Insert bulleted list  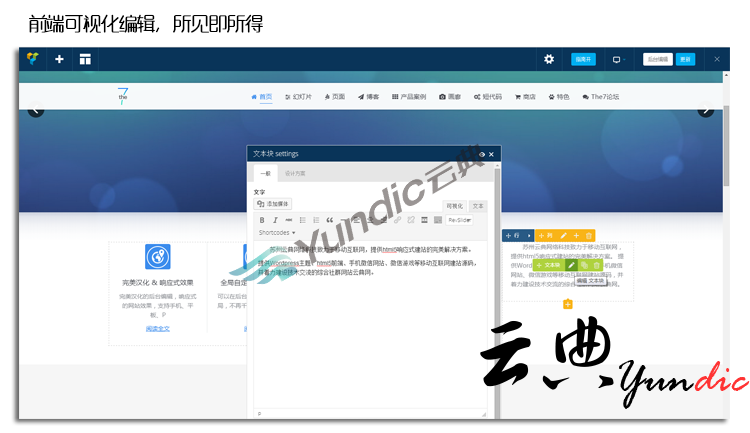coord(302,220)
